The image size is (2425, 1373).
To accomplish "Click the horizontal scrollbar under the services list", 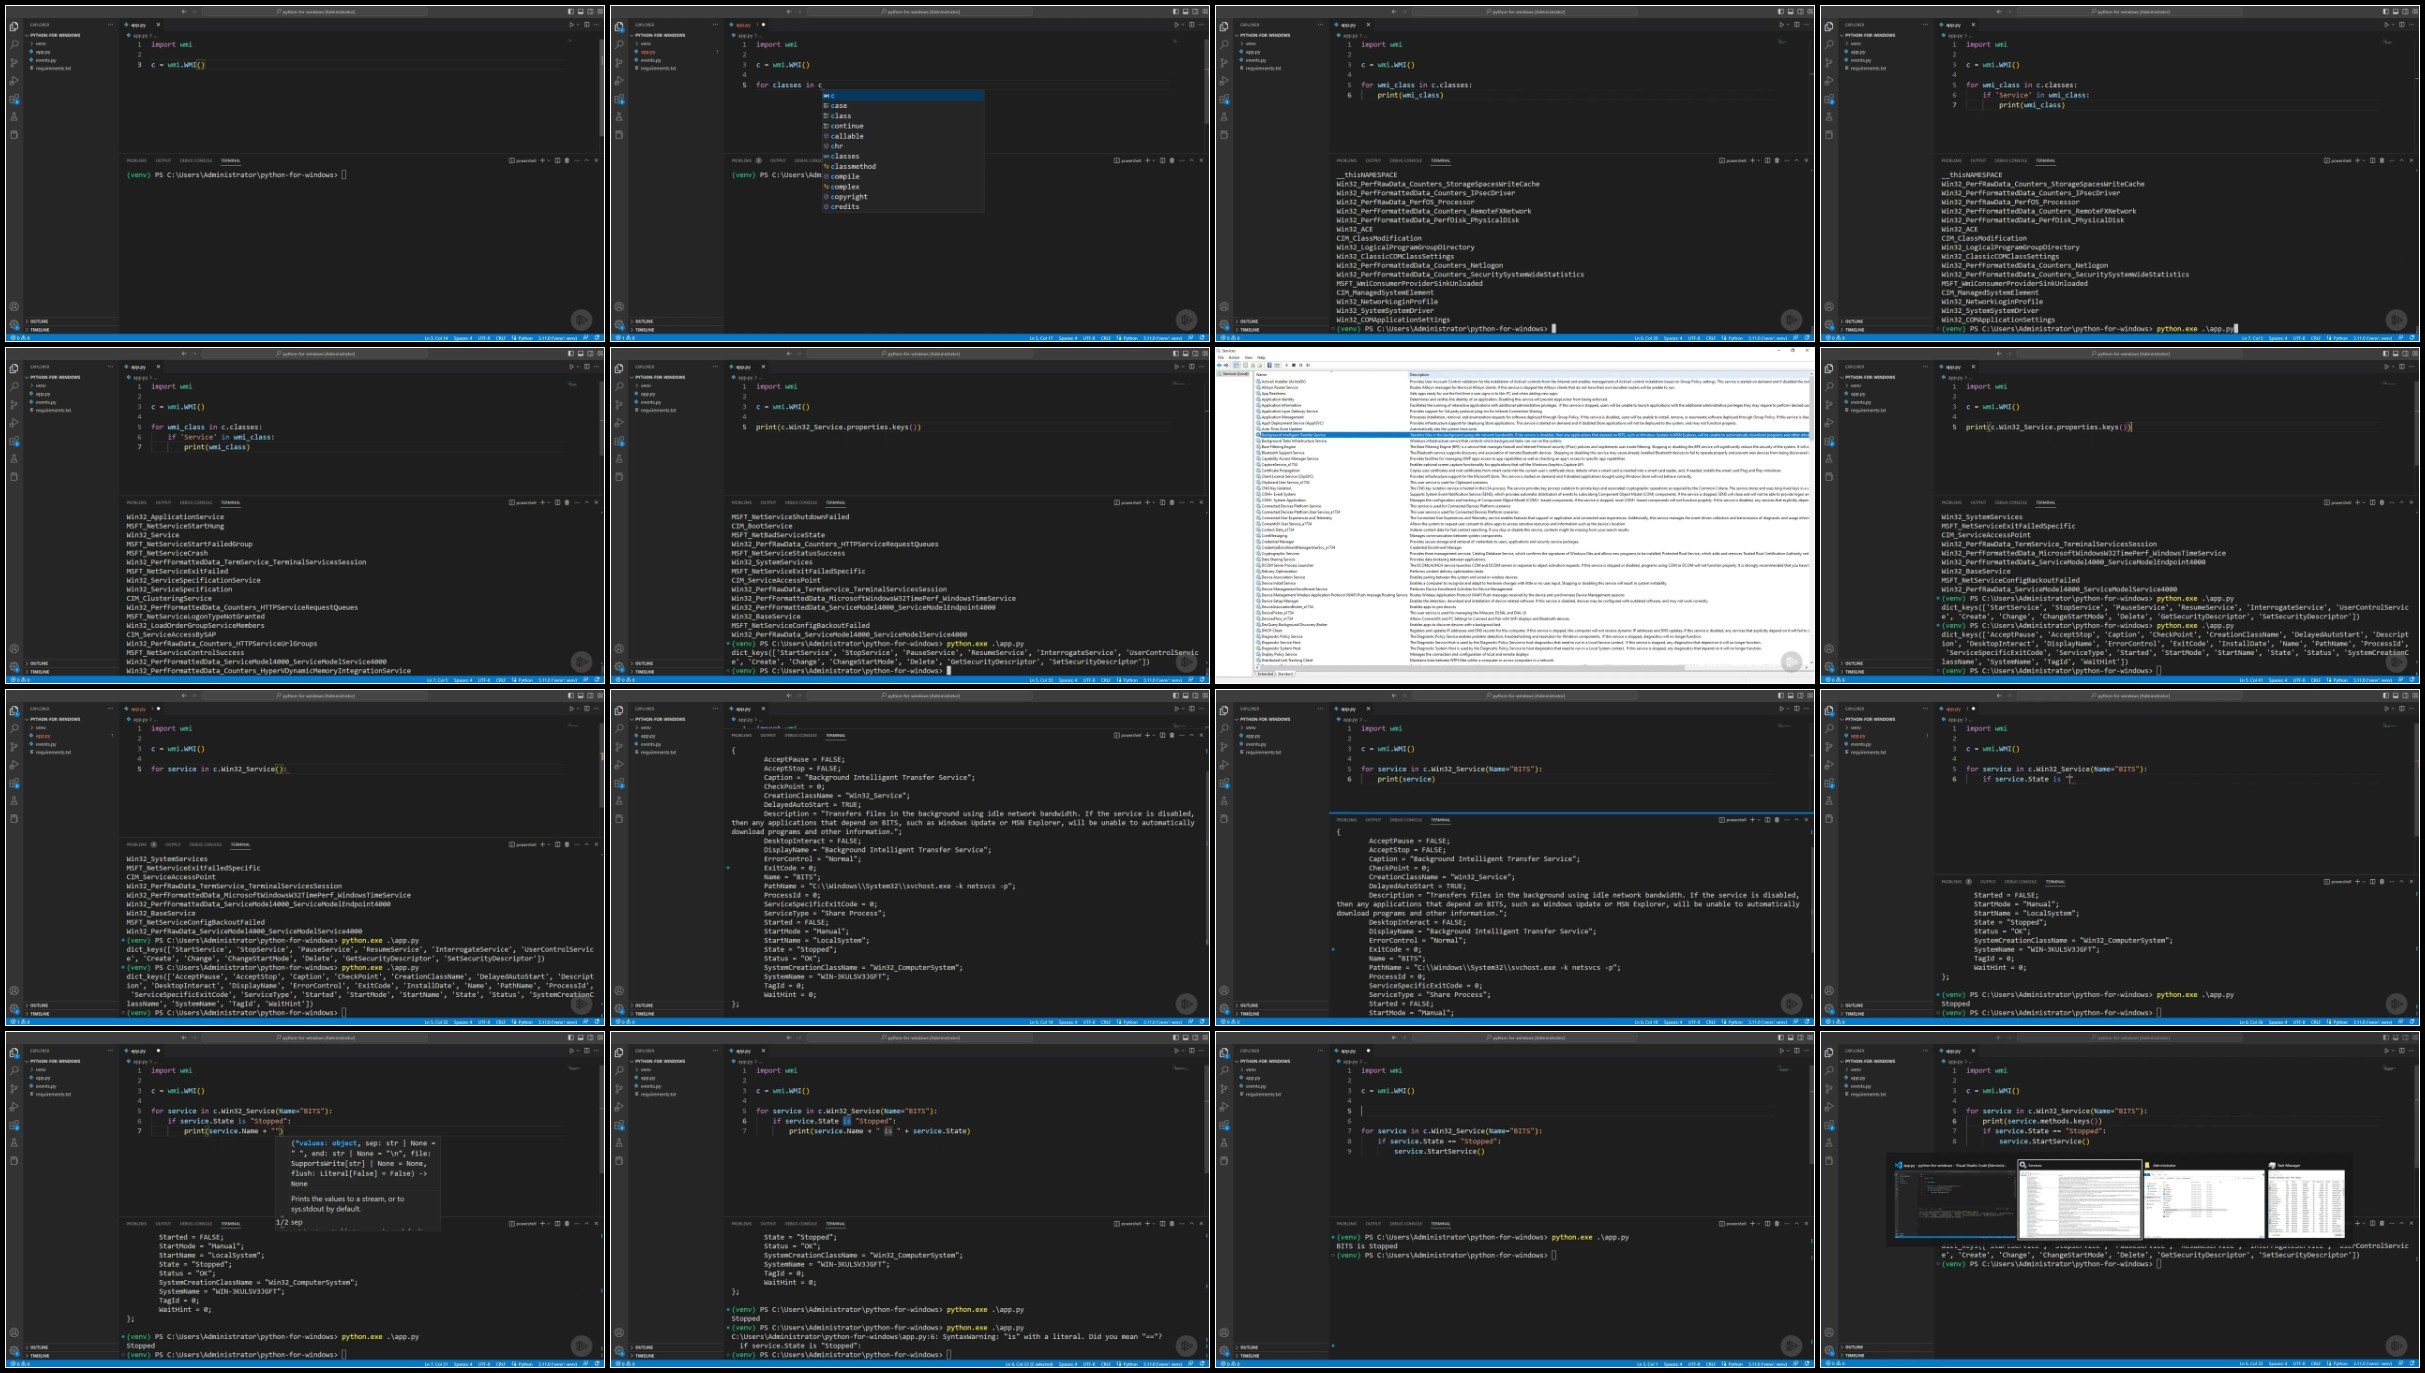I will coord(1530,665).
